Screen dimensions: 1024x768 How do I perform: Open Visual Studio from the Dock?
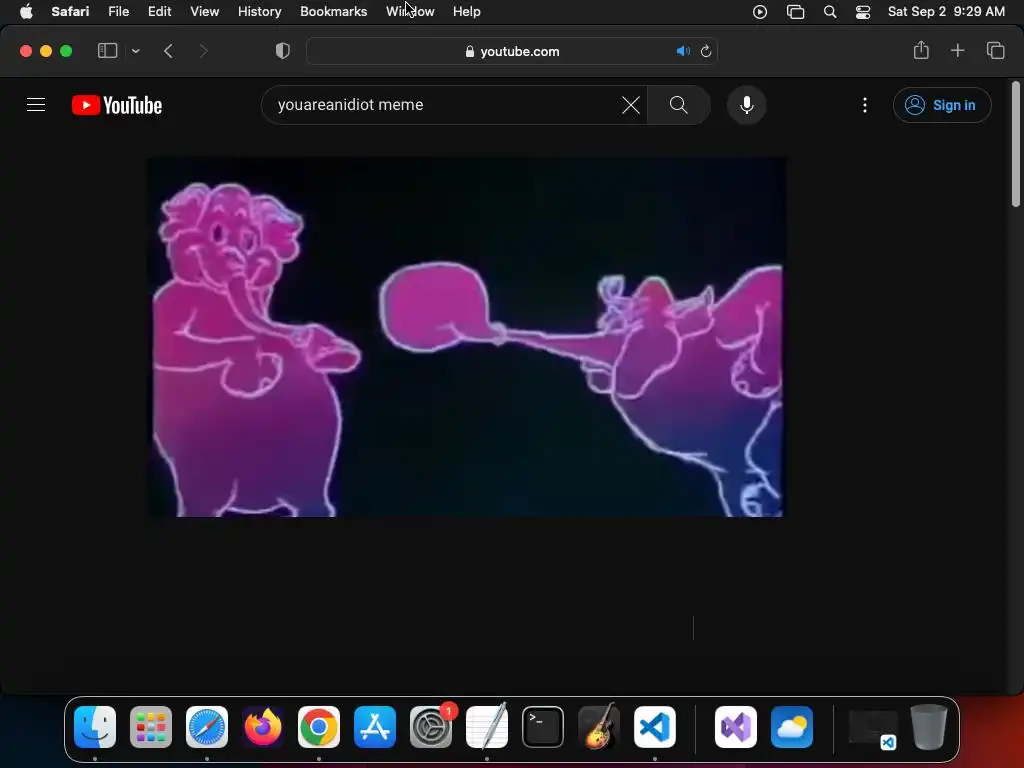click(x=736, y=727)
